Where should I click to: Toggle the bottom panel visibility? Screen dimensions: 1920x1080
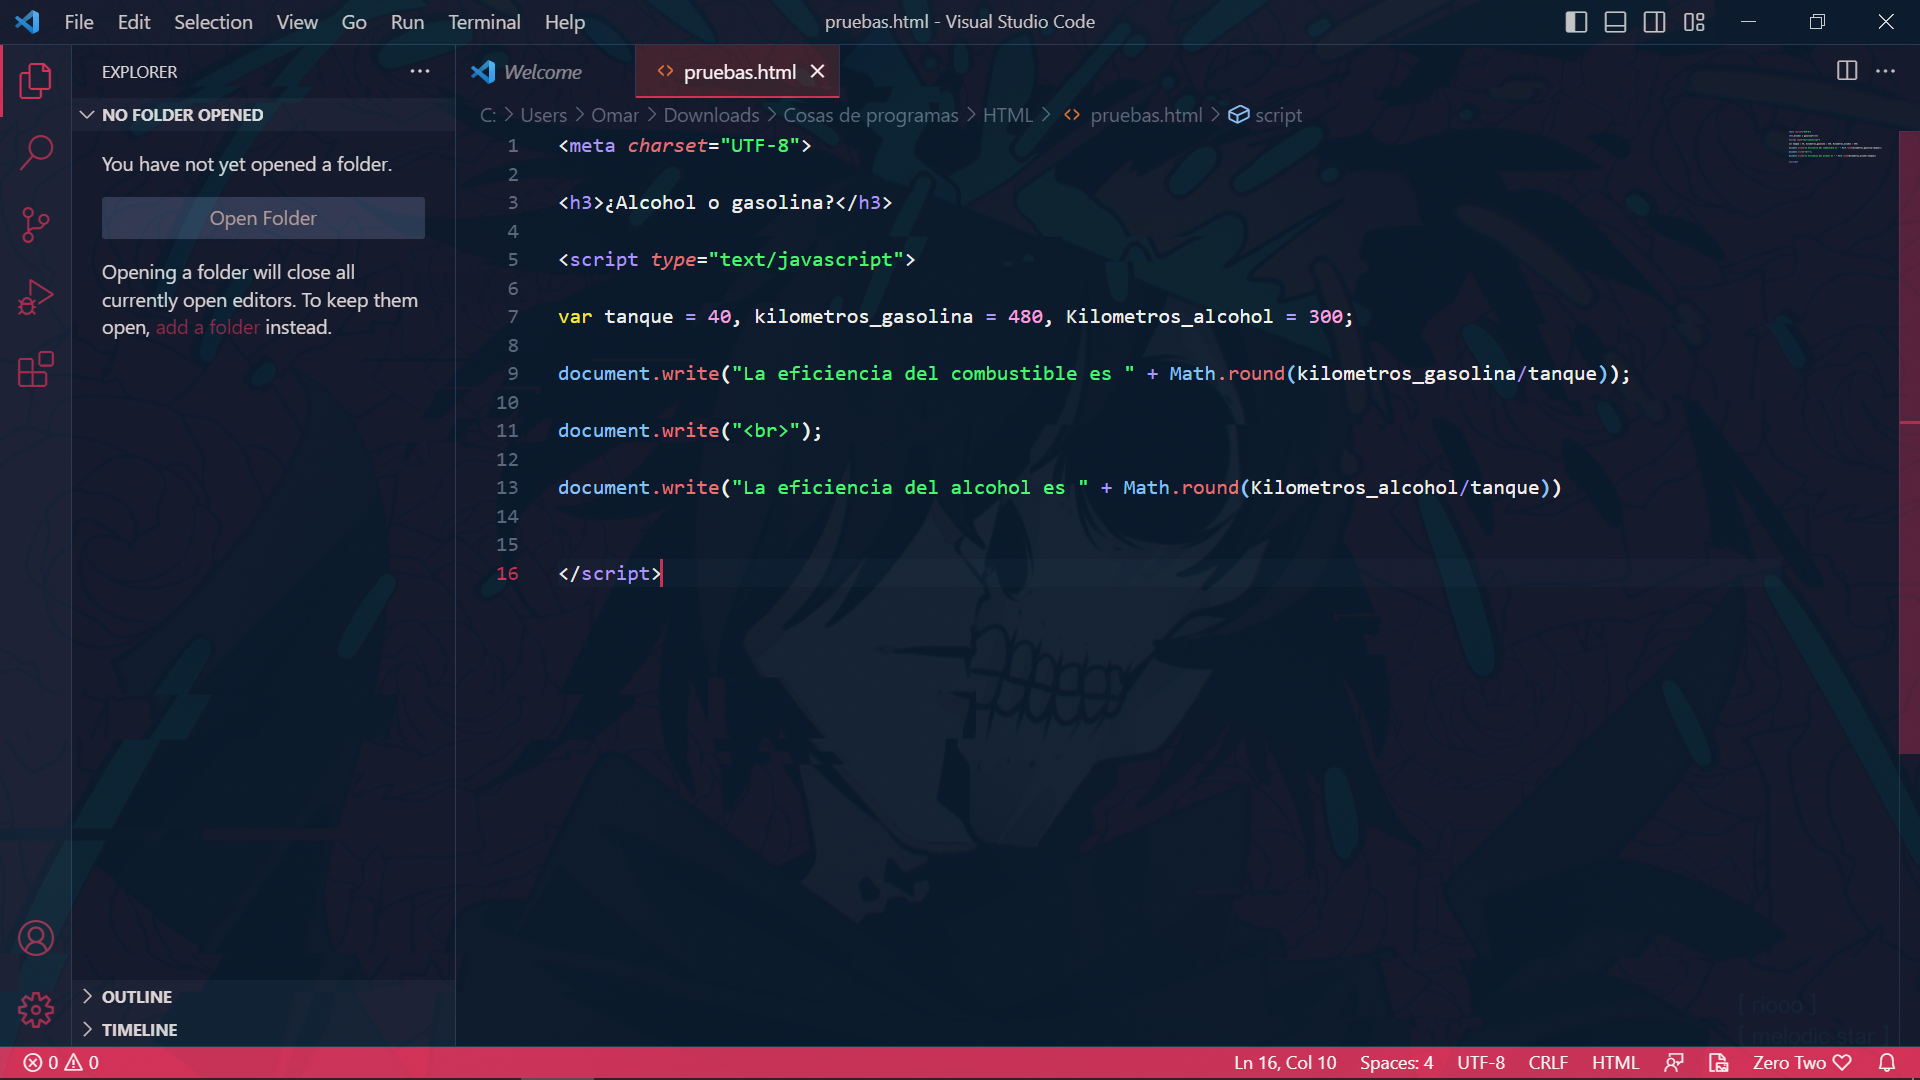(x=1615, y=22)
